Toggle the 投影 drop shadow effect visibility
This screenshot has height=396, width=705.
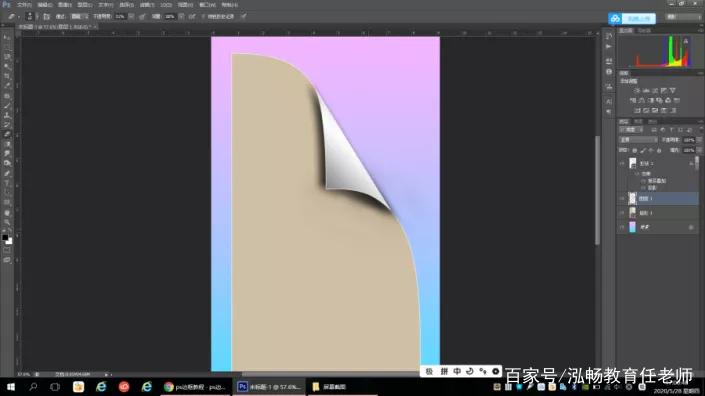pos(643,187)
